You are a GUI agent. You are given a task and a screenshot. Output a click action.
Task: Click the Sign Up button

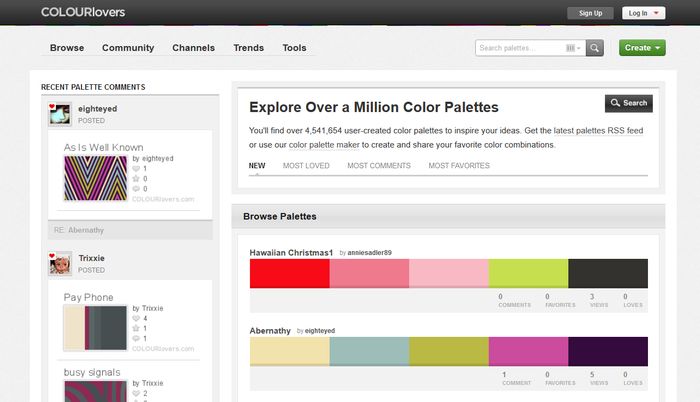pyautogui.click(x=591, y=13)
